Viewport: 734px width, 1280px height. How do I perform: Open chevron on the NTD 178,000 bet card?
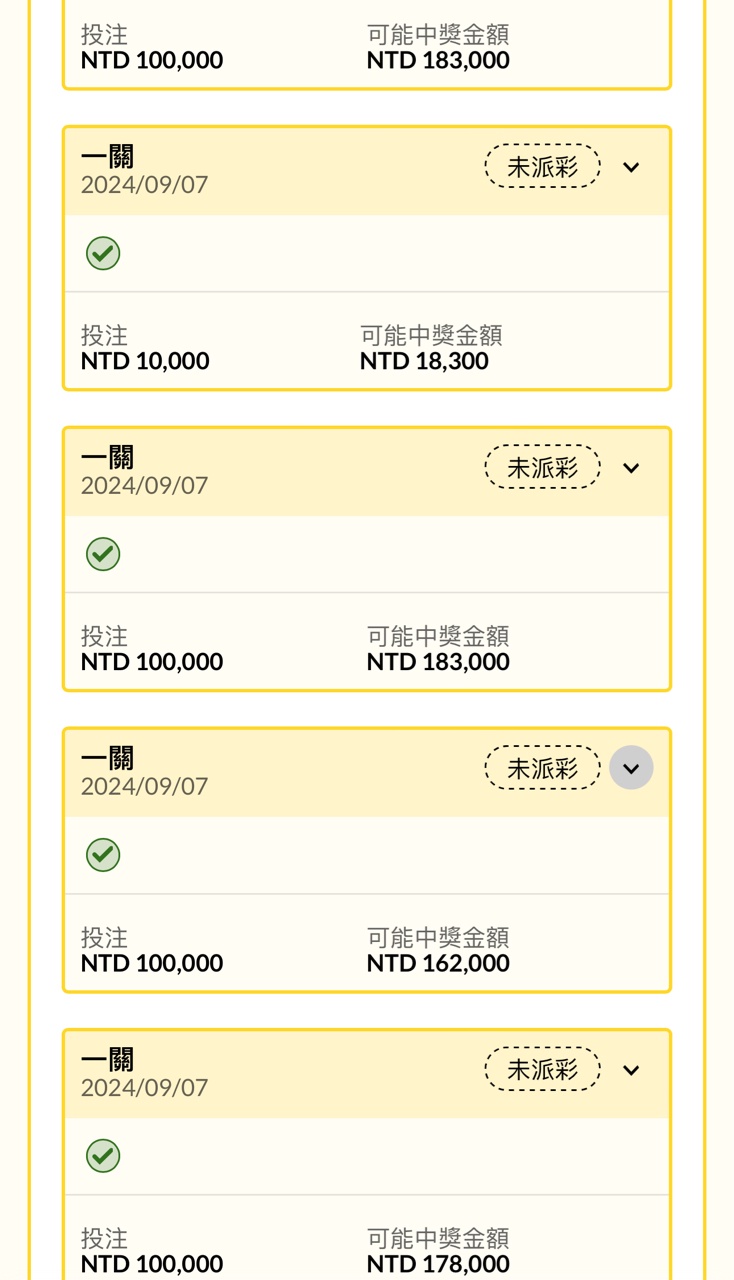[631, 1070]
